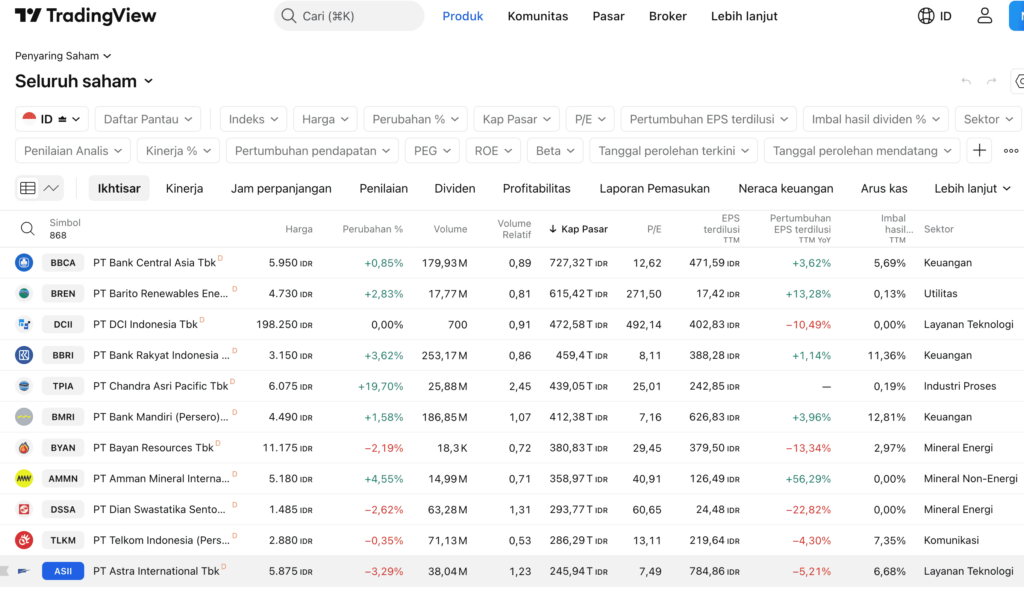Open the Perubahan % filter dropdown
The width and height of the screenshot is (1024, 592).
click(415, 119)
